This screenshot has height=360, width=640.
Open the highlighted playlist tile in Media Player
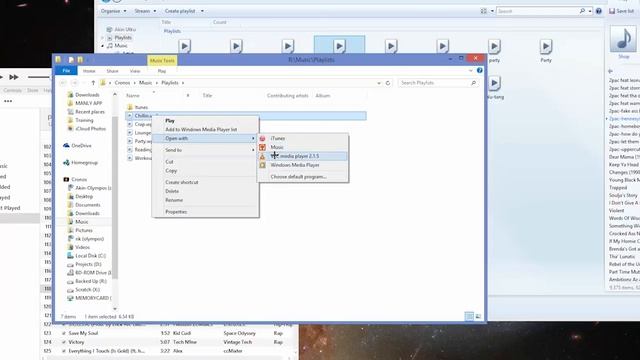[339, 46]
